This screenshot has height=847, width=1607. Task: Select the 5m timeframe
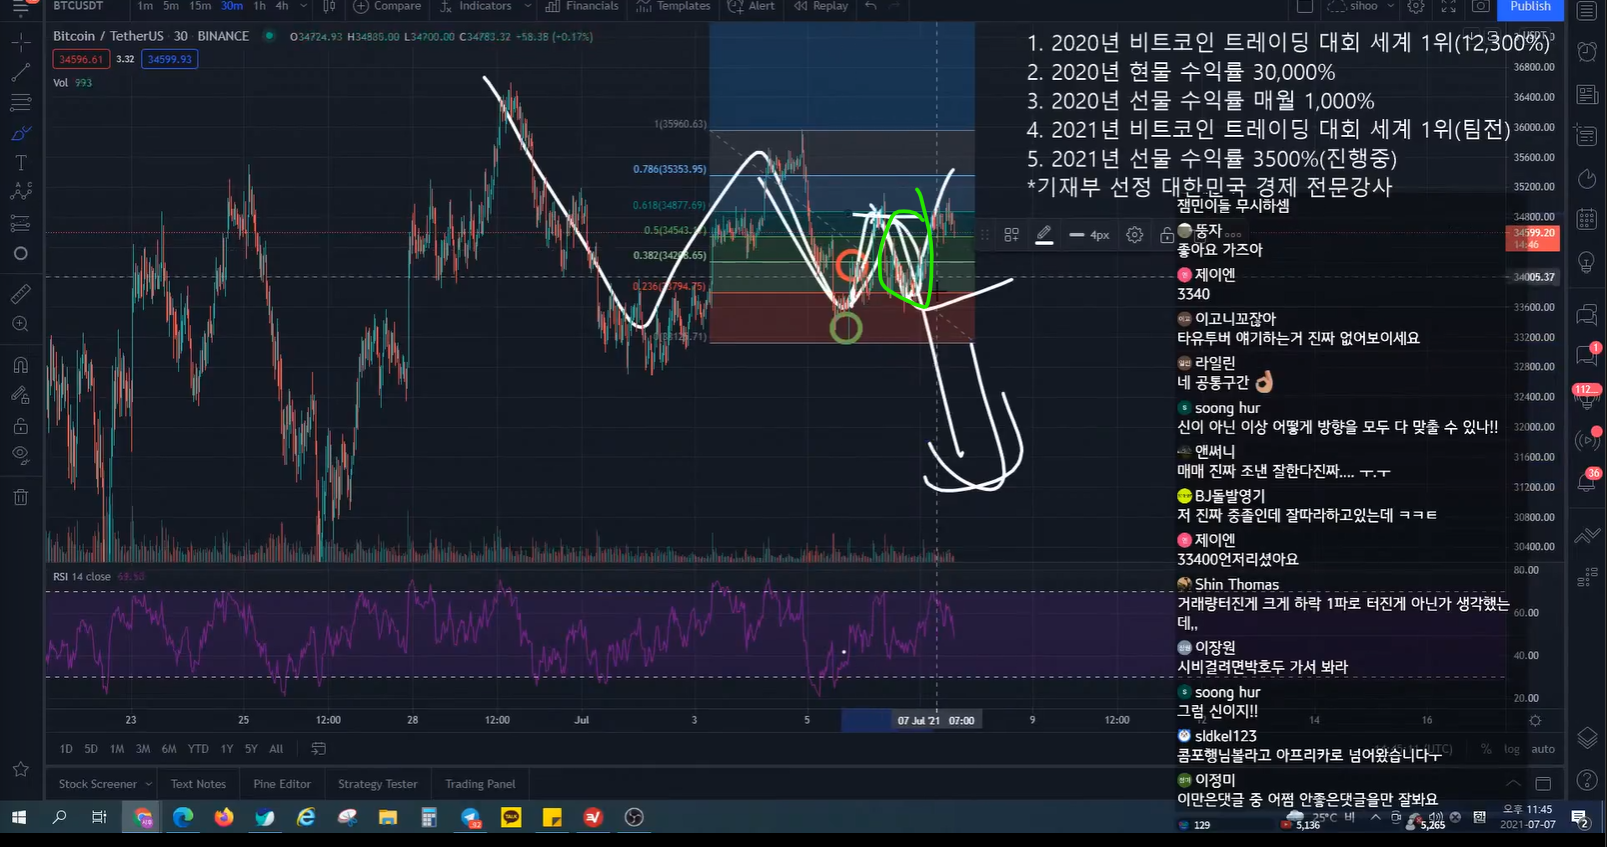171,6
